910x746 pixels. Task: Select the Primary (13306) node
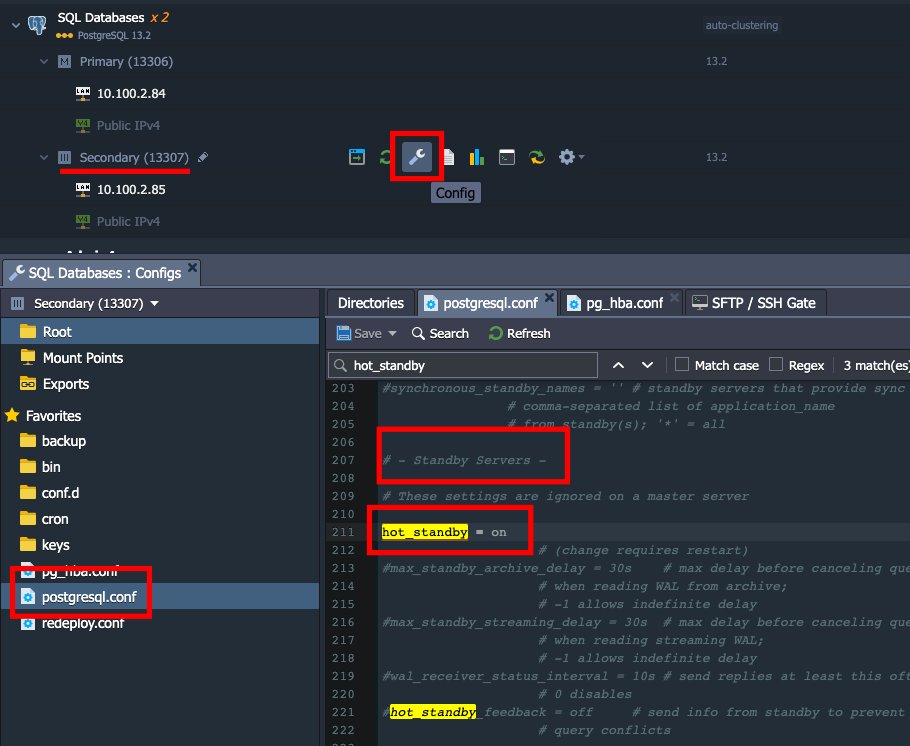(126, 62)
